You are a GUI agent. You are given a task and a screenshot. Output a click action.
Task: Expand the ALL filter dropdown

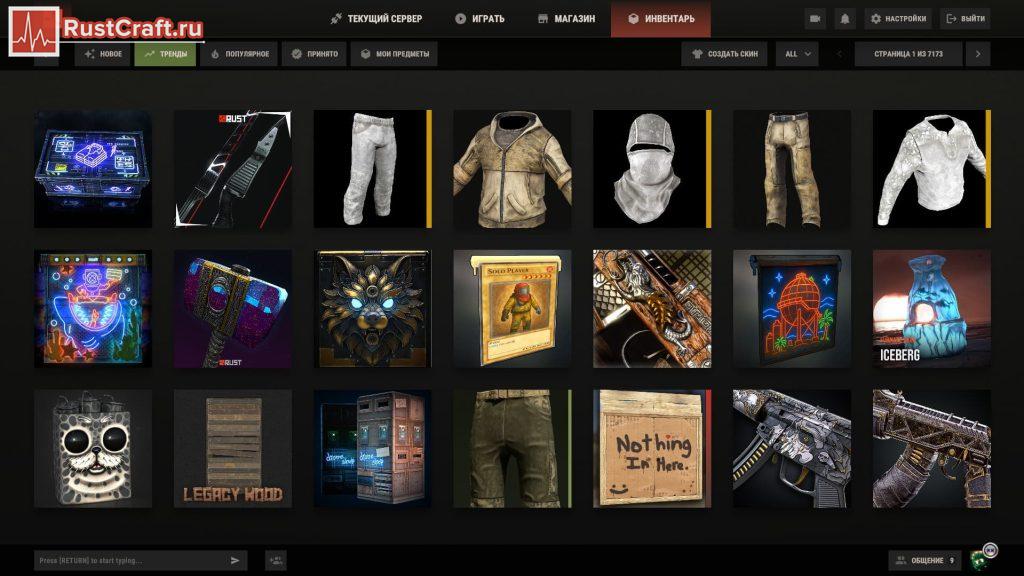[797, 54]
